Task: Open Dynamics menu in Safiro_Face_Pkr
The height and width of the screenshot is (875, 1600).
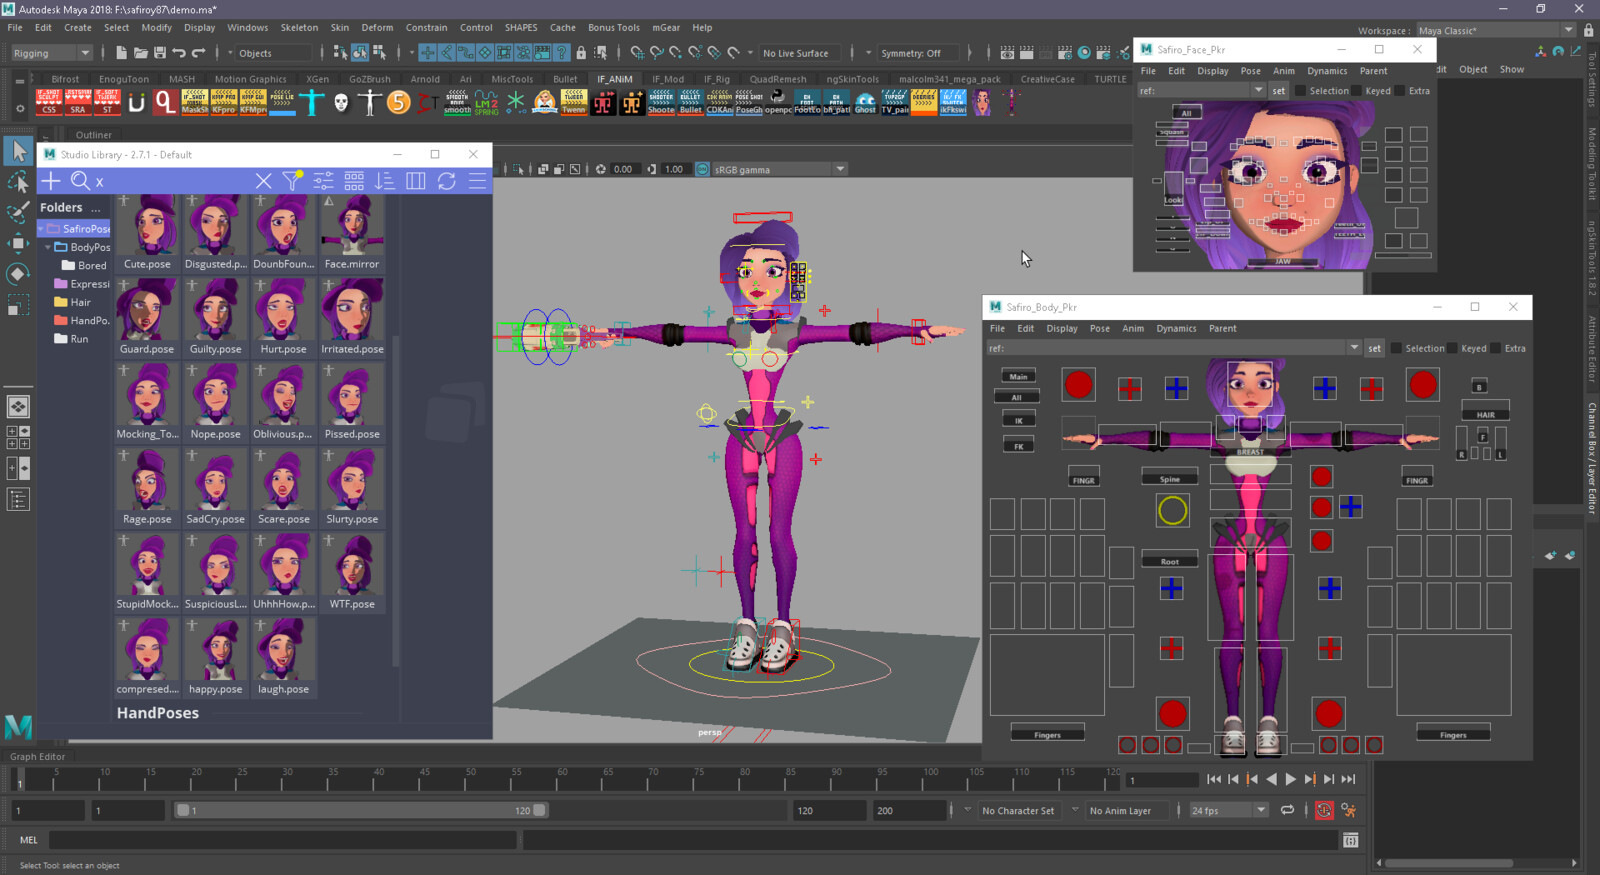Action: pyautogui.click(x=1327, y=71)
